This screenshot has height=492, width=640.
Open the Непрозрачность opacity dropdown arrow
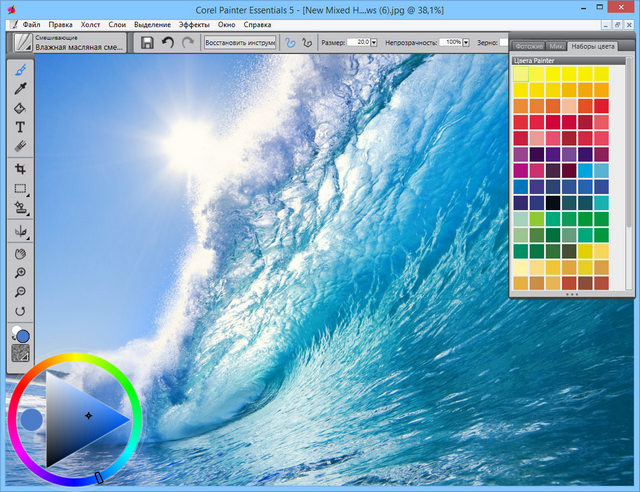point(466,43)
